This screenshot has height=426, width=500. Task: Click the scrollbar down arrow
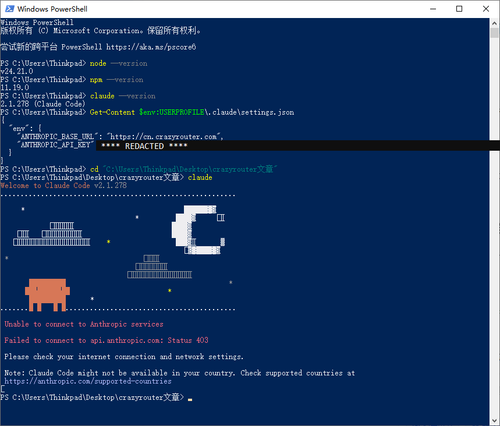point(494,421)
